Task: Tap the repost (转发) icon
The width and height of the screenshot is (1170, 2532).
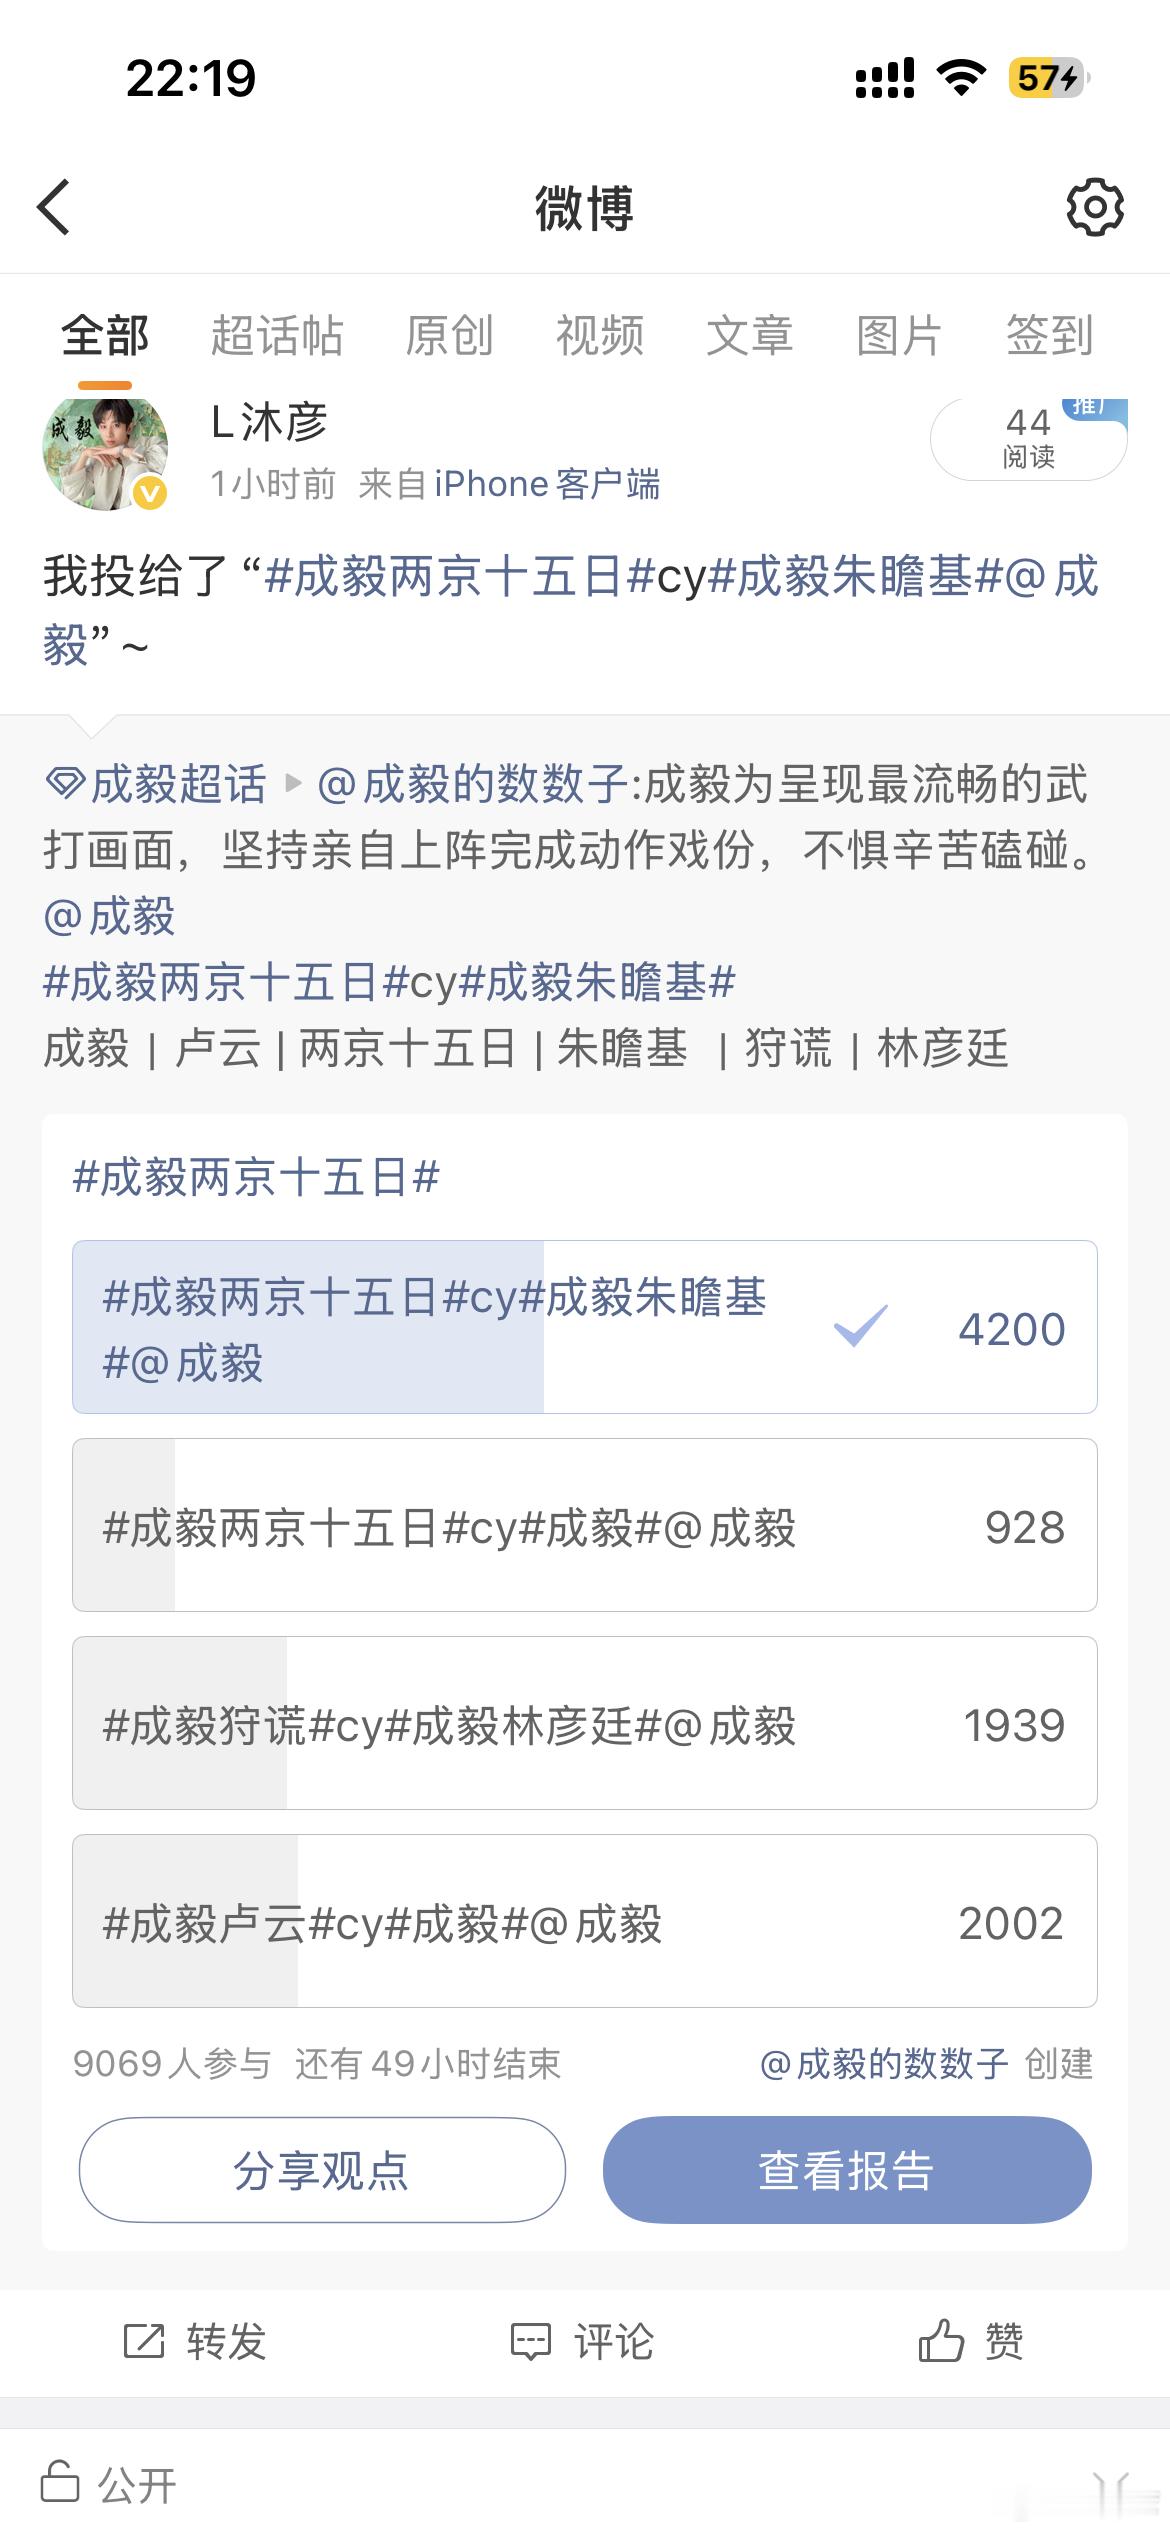Action: 144,2341
